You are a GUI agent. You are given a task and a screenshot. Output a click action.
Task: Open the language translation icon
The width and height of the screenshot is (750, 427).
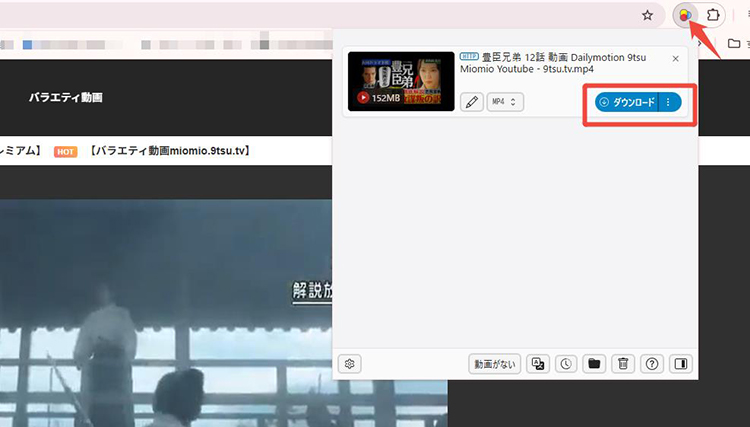click(x=538, y=364)
